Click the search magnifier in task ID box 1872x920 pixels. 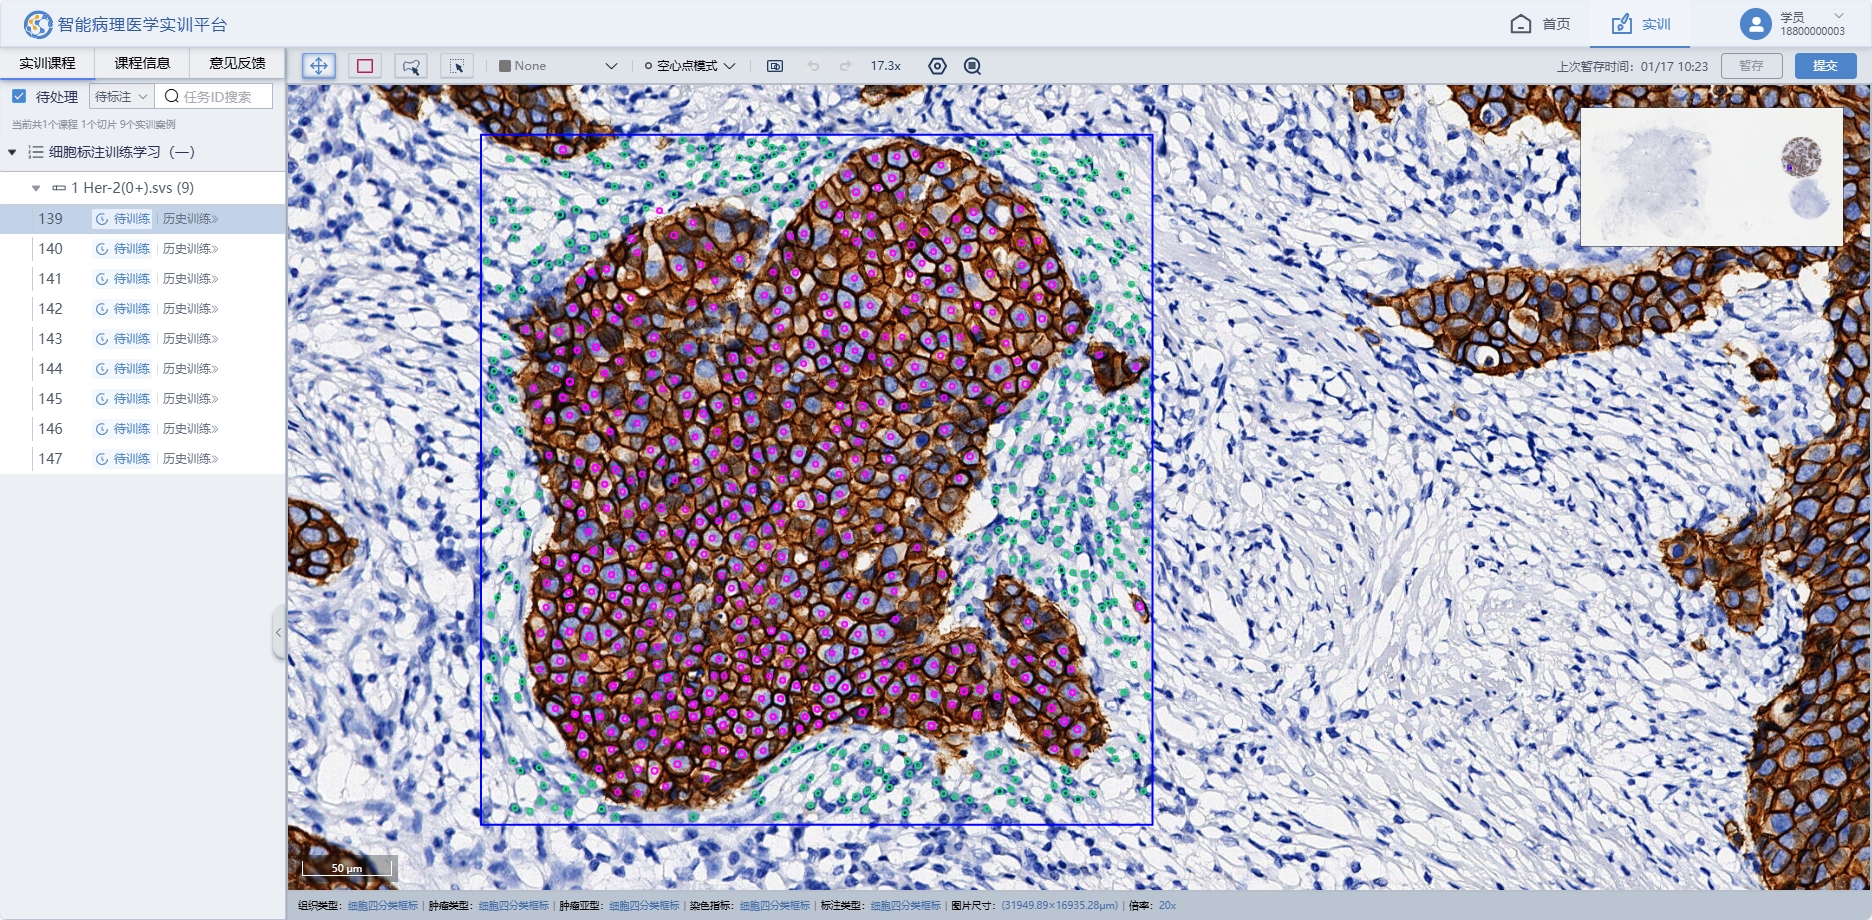pyautogui.click(x=172, y=97)
